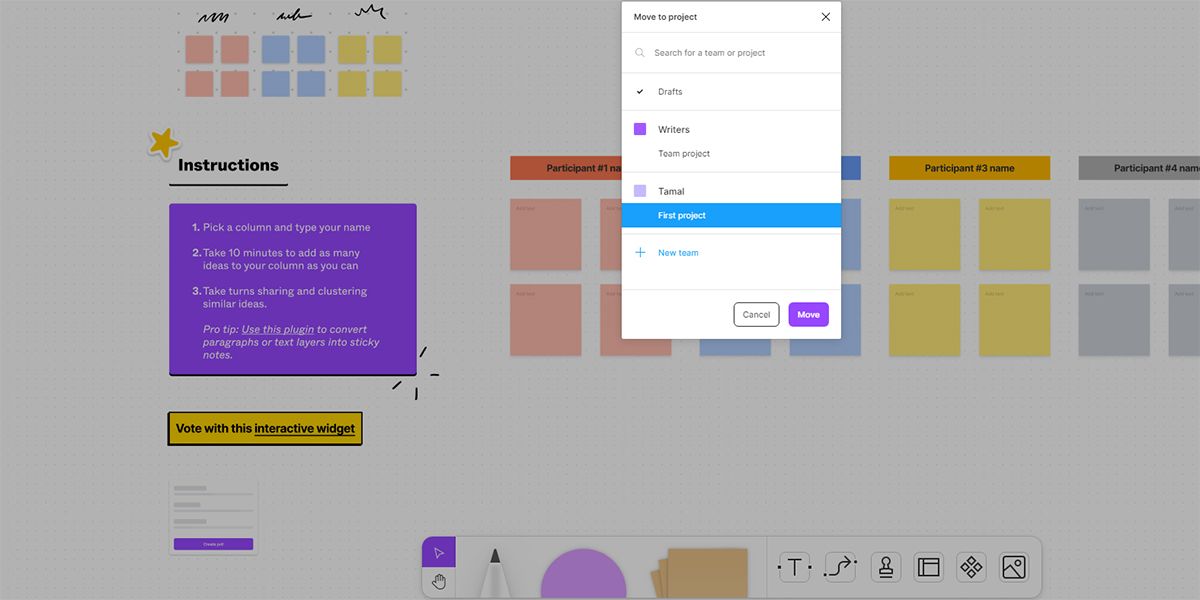Click the Participant #4 name header
Image resolution: width=1200 pixels, height=600 pixels.
click(x=1139, y=168)
